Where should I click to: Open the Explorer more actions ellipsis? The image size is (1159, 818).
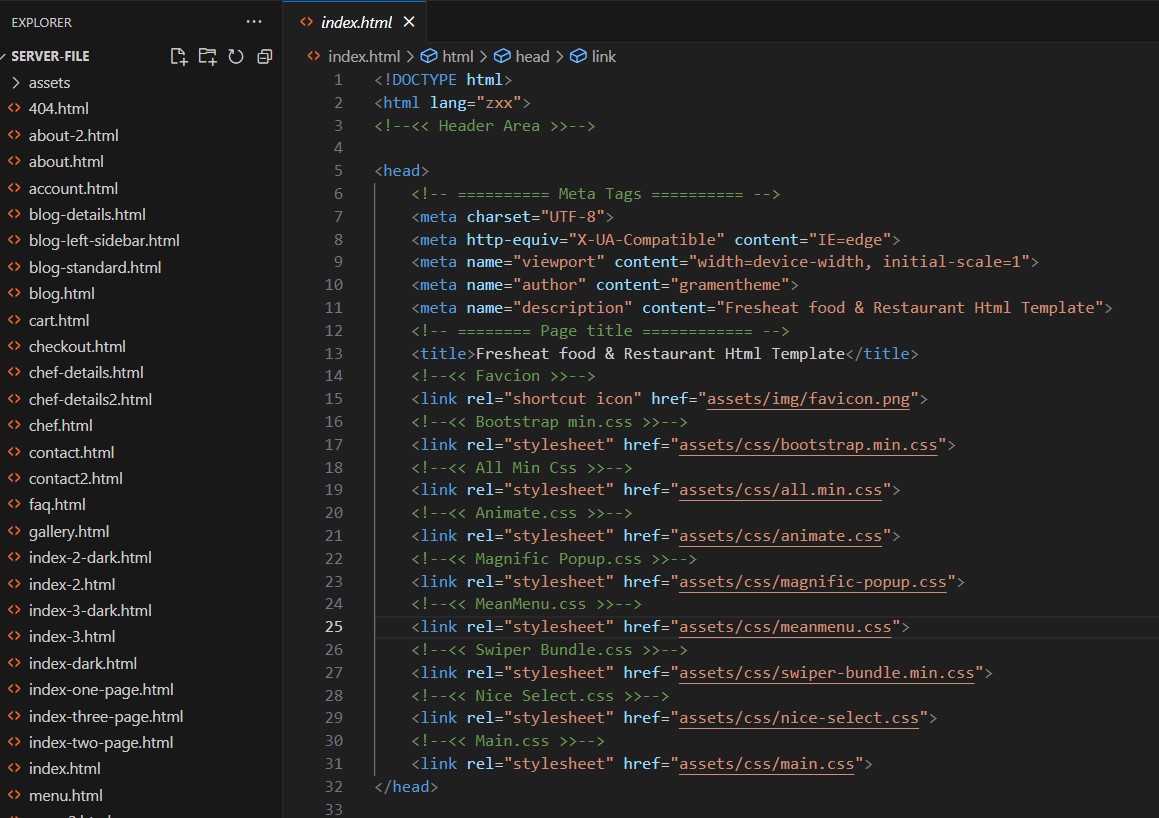254,21
